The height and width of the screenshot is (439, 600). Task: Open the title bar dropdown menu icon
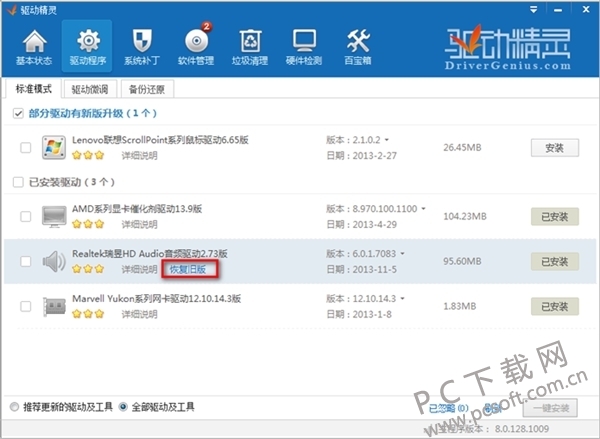(533, 10)
